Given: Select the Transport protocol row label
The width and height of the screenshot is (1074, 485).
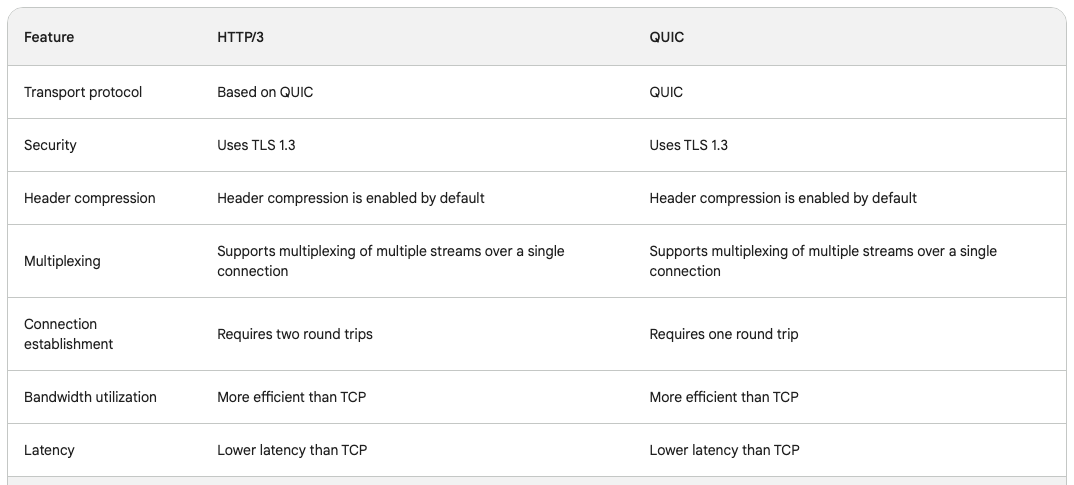Looking at the screenshot, I should click(x=83, y=92).
